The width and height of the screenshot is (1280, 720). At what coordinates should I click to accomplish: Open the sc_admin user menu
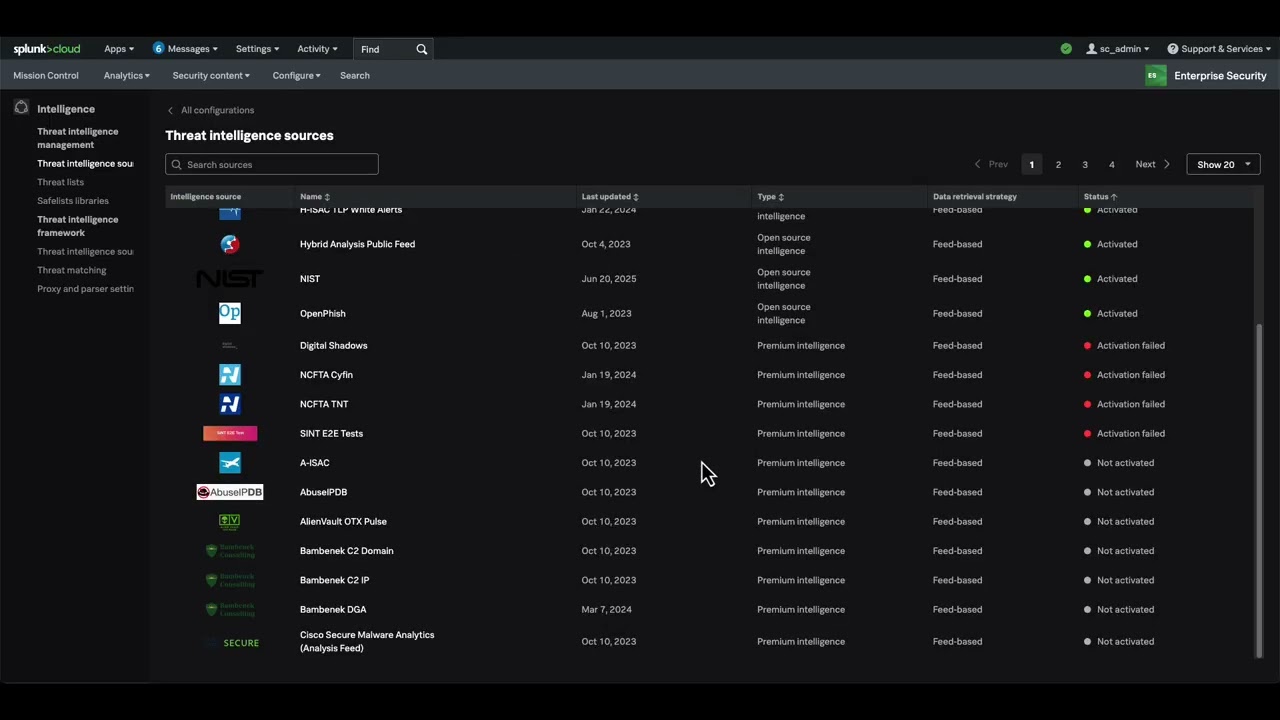[1118, 49]
